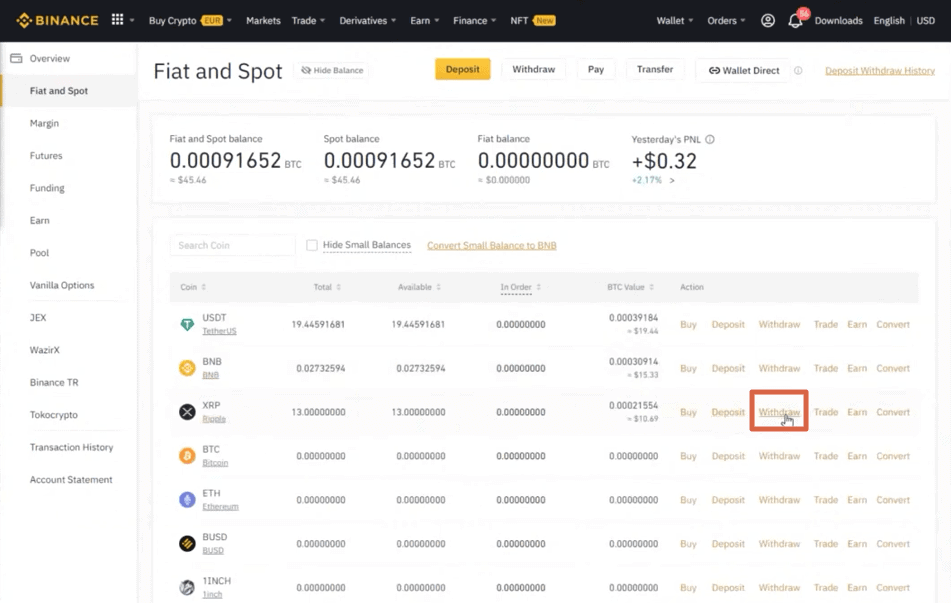Screen dimensions: 951x603
Task: Open the notifications bell icon
Action: click(x=795, y=21)
